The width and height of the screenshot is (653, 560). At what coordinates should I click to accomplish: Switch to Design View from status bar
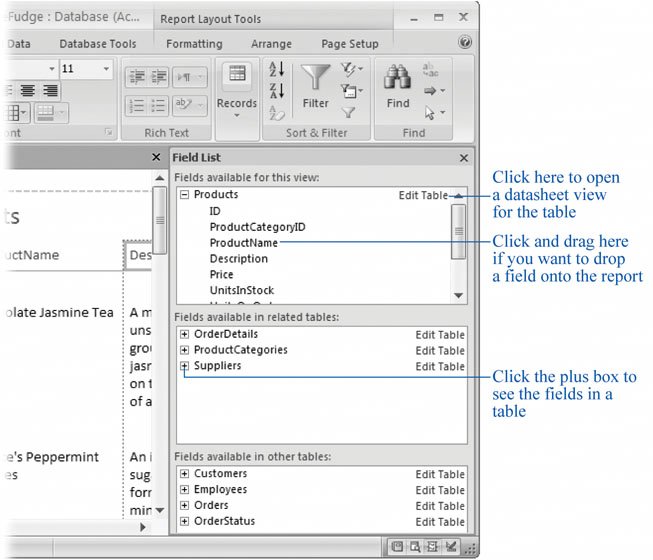tap(452, 546)
